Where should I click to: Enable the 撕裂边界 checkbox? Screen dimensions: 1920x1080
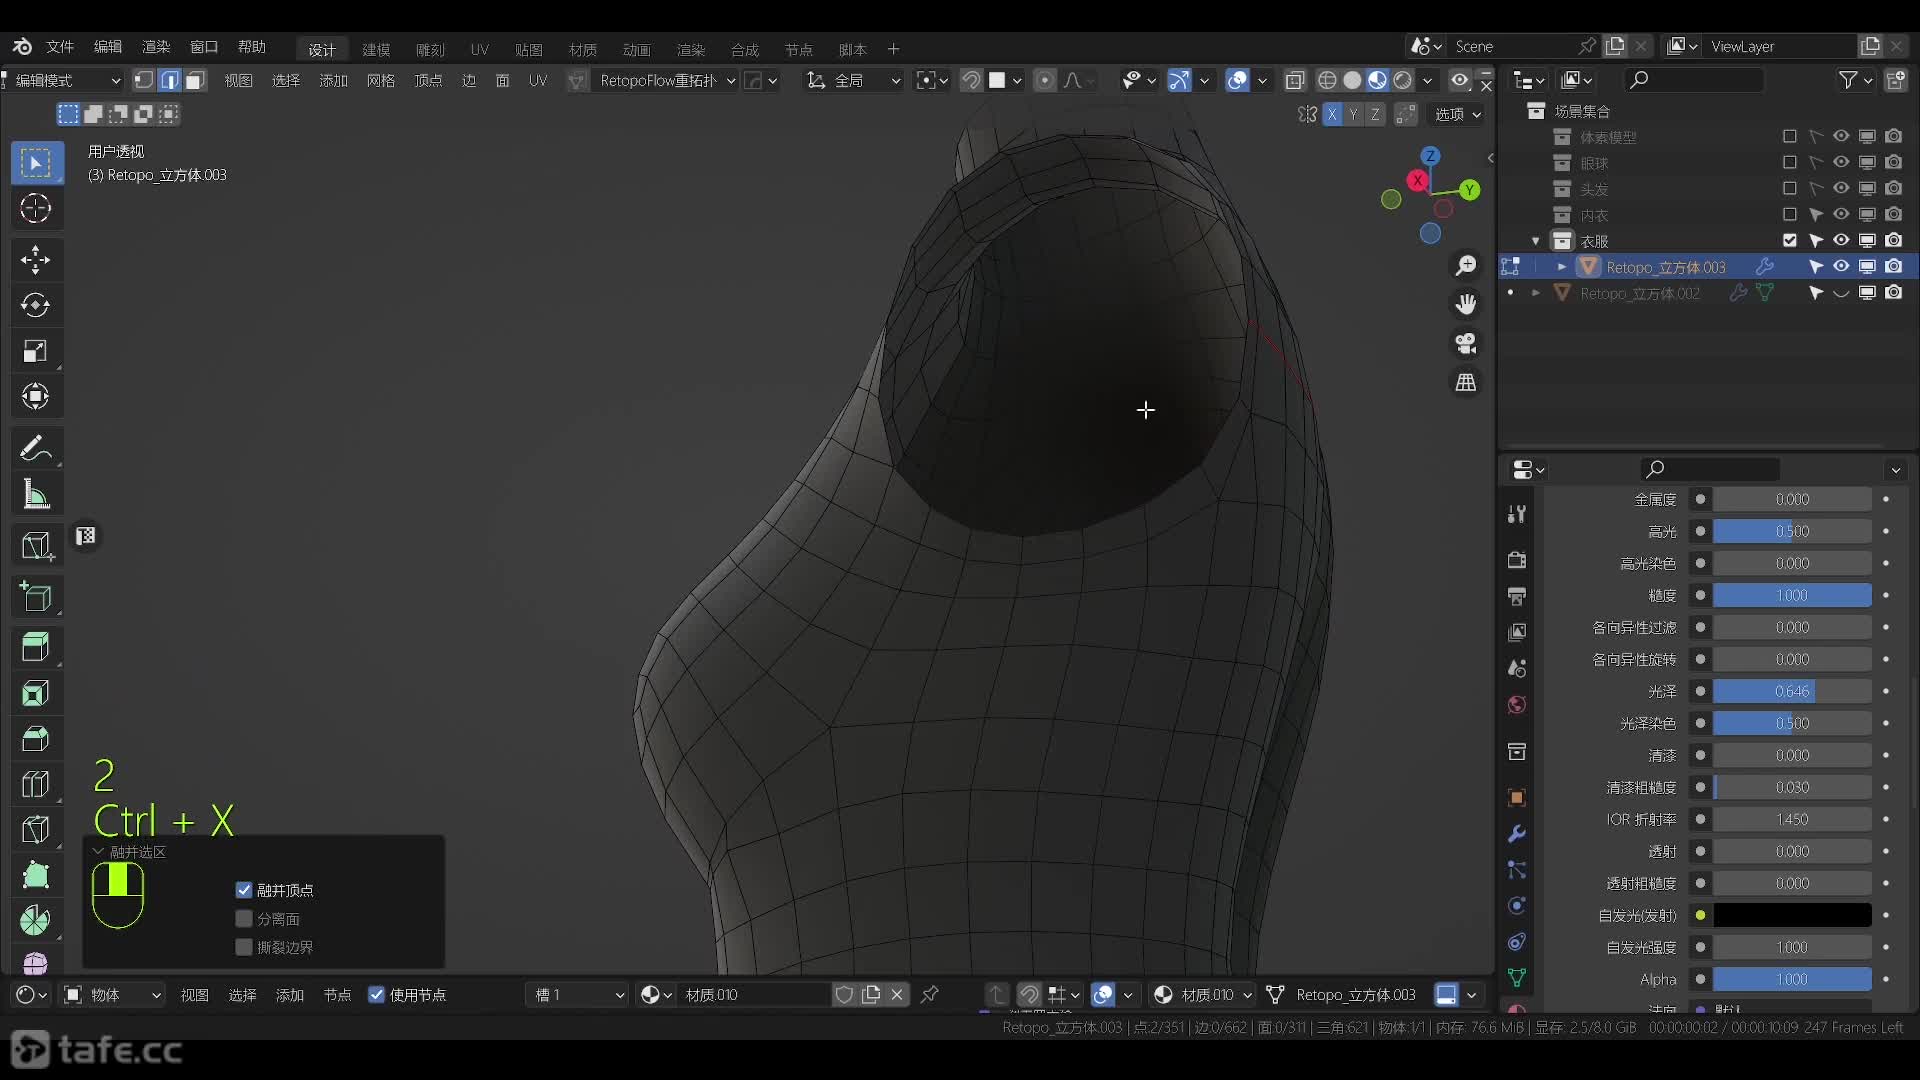[x=244, y=947]
